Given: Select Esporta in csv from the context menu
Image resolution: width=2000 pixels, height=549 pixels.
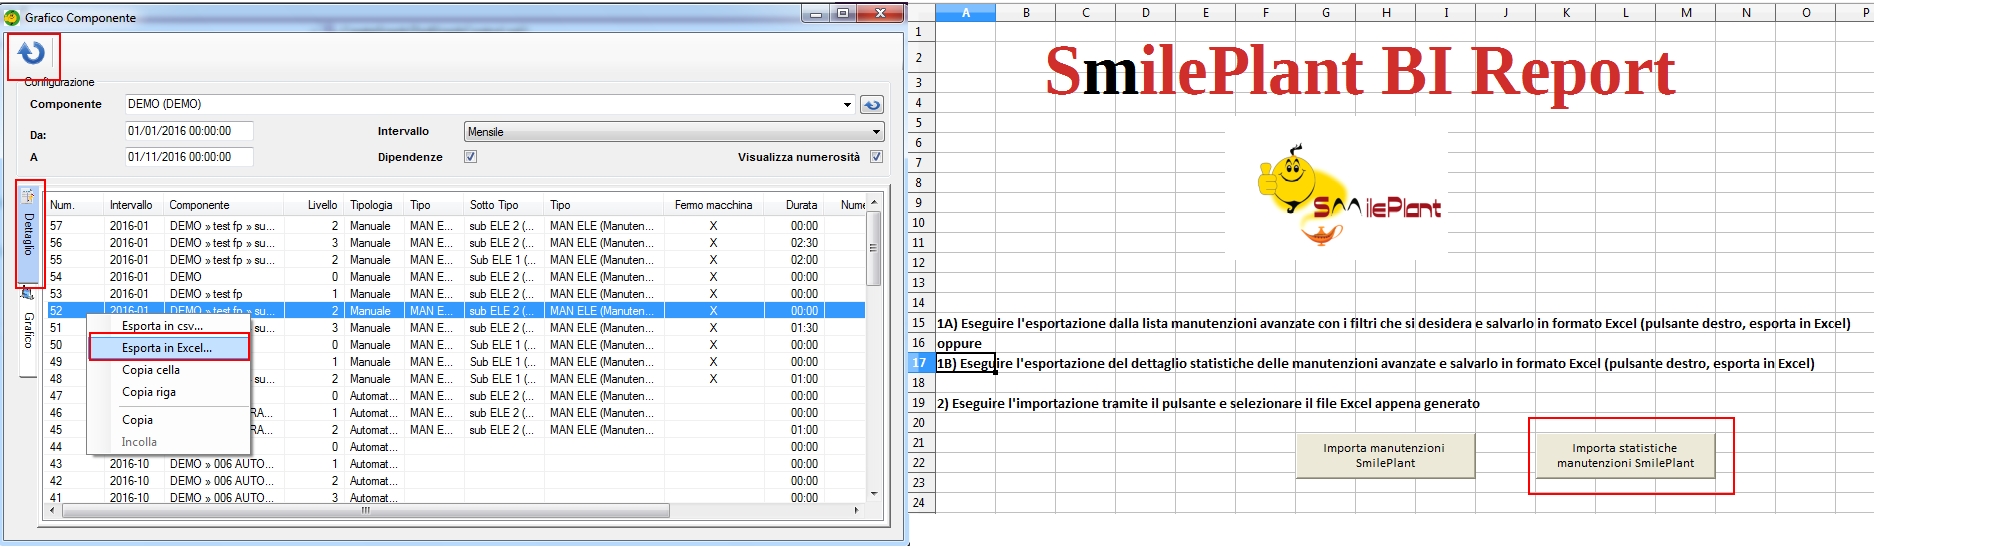Looking at the screenshot, I should (x=162, y=326).
